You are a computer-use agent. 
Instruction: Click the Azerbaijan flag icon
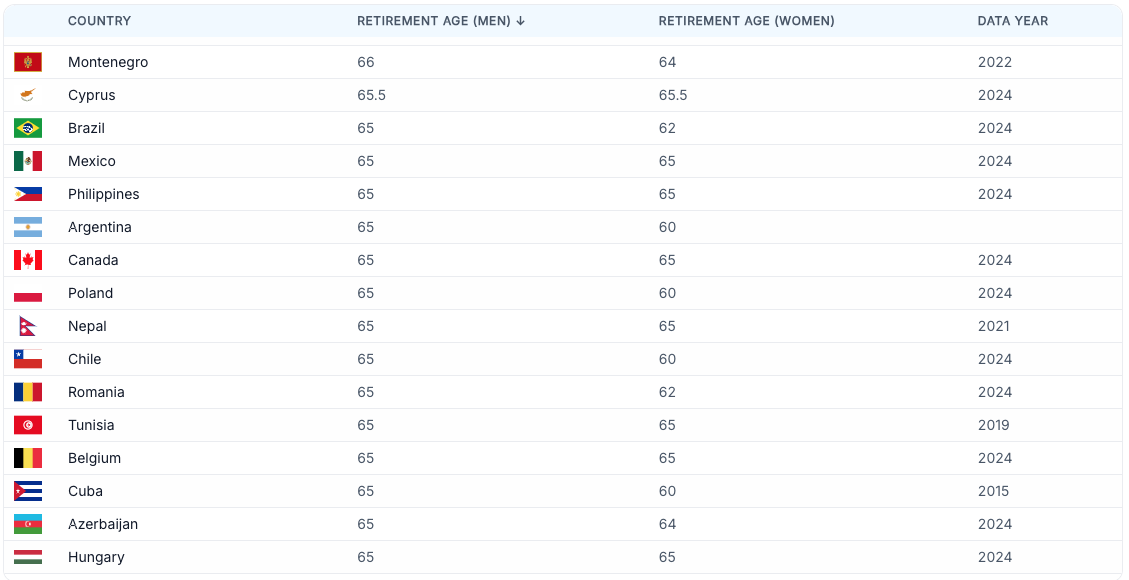pos(28,524)
